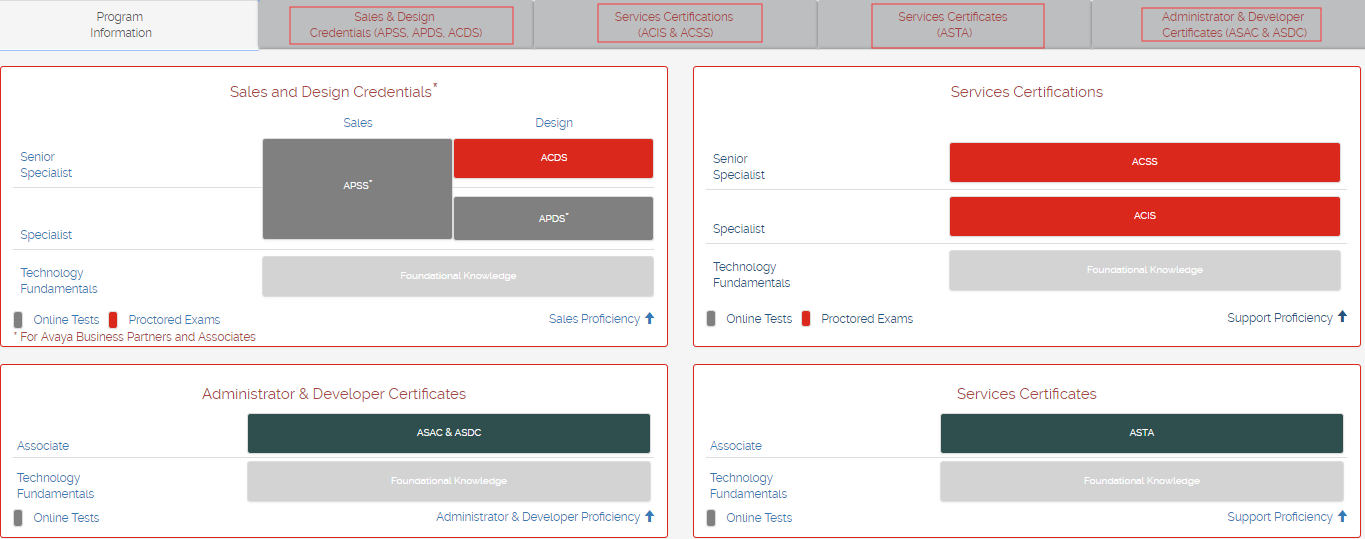
Task: Click up arrow beside Administrator & Developer Proficiency
Action: click(649, 517)
